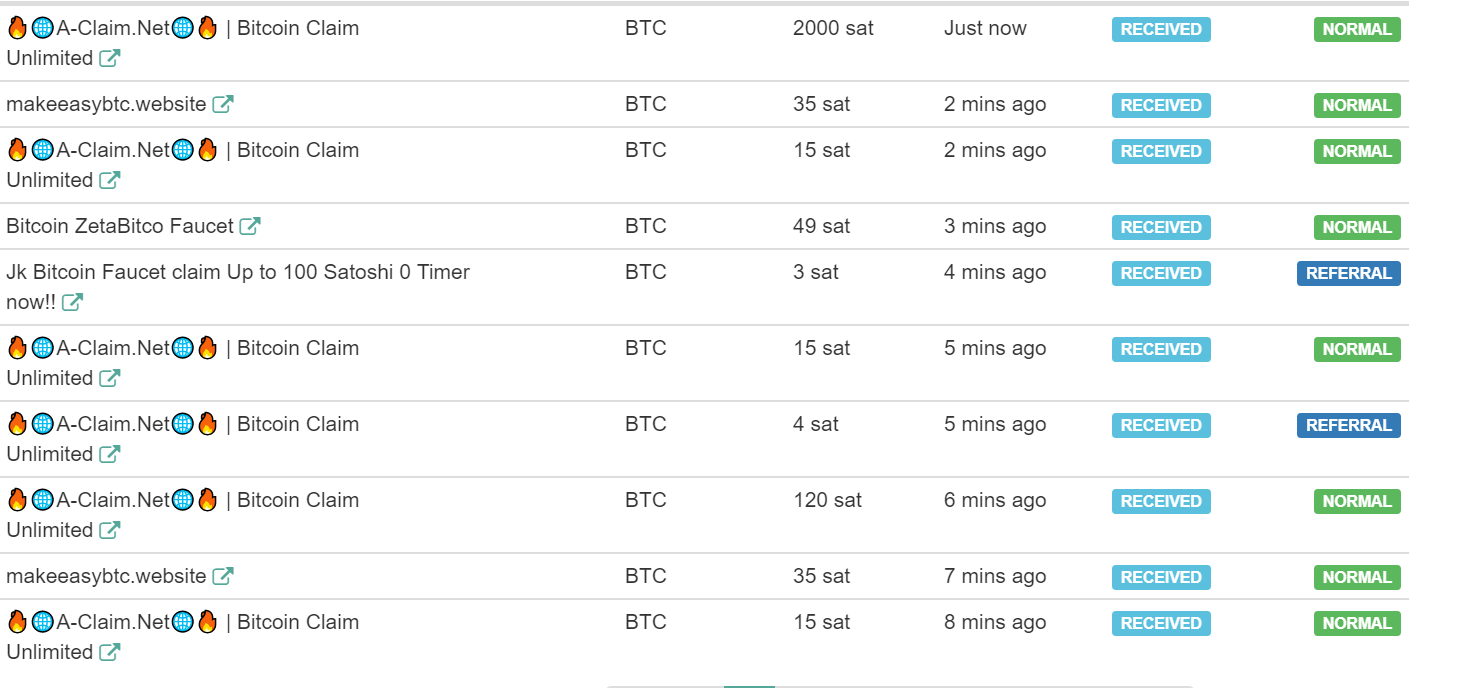
Task: Open external link icon next to Bitcoin ZetaBitco Faucet
Action: point(250,226)
